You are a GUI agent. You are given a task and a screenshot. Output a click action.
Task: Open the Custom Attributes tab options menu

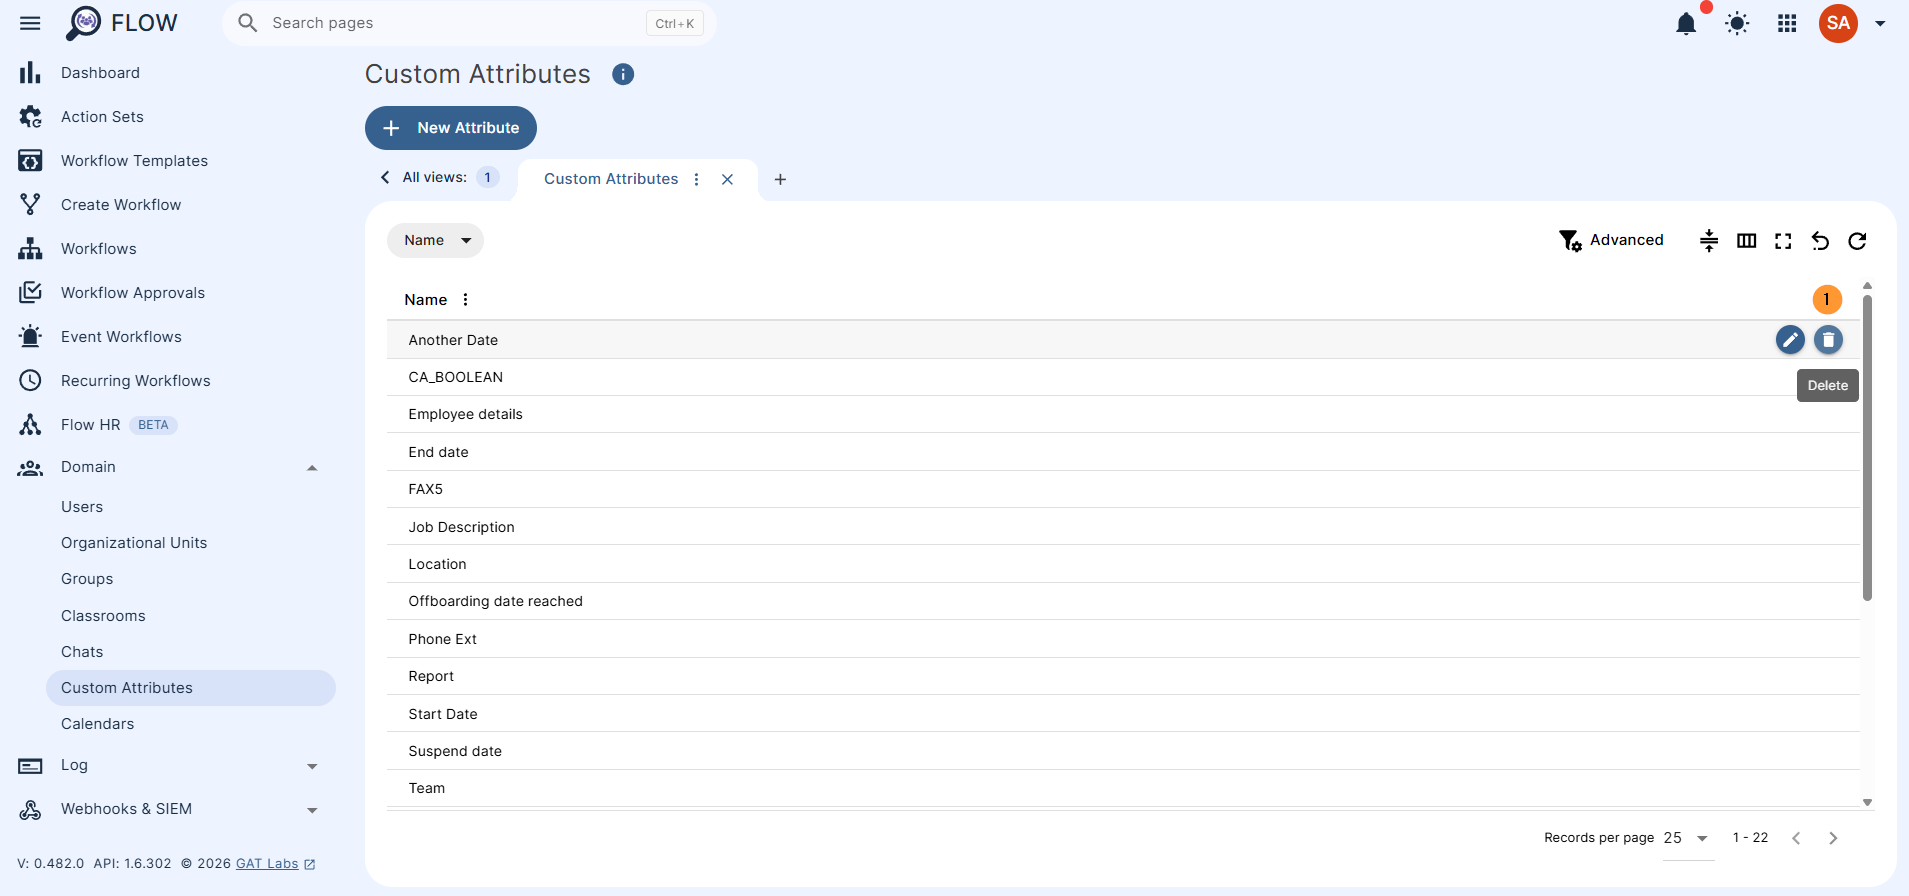[697, 179]
